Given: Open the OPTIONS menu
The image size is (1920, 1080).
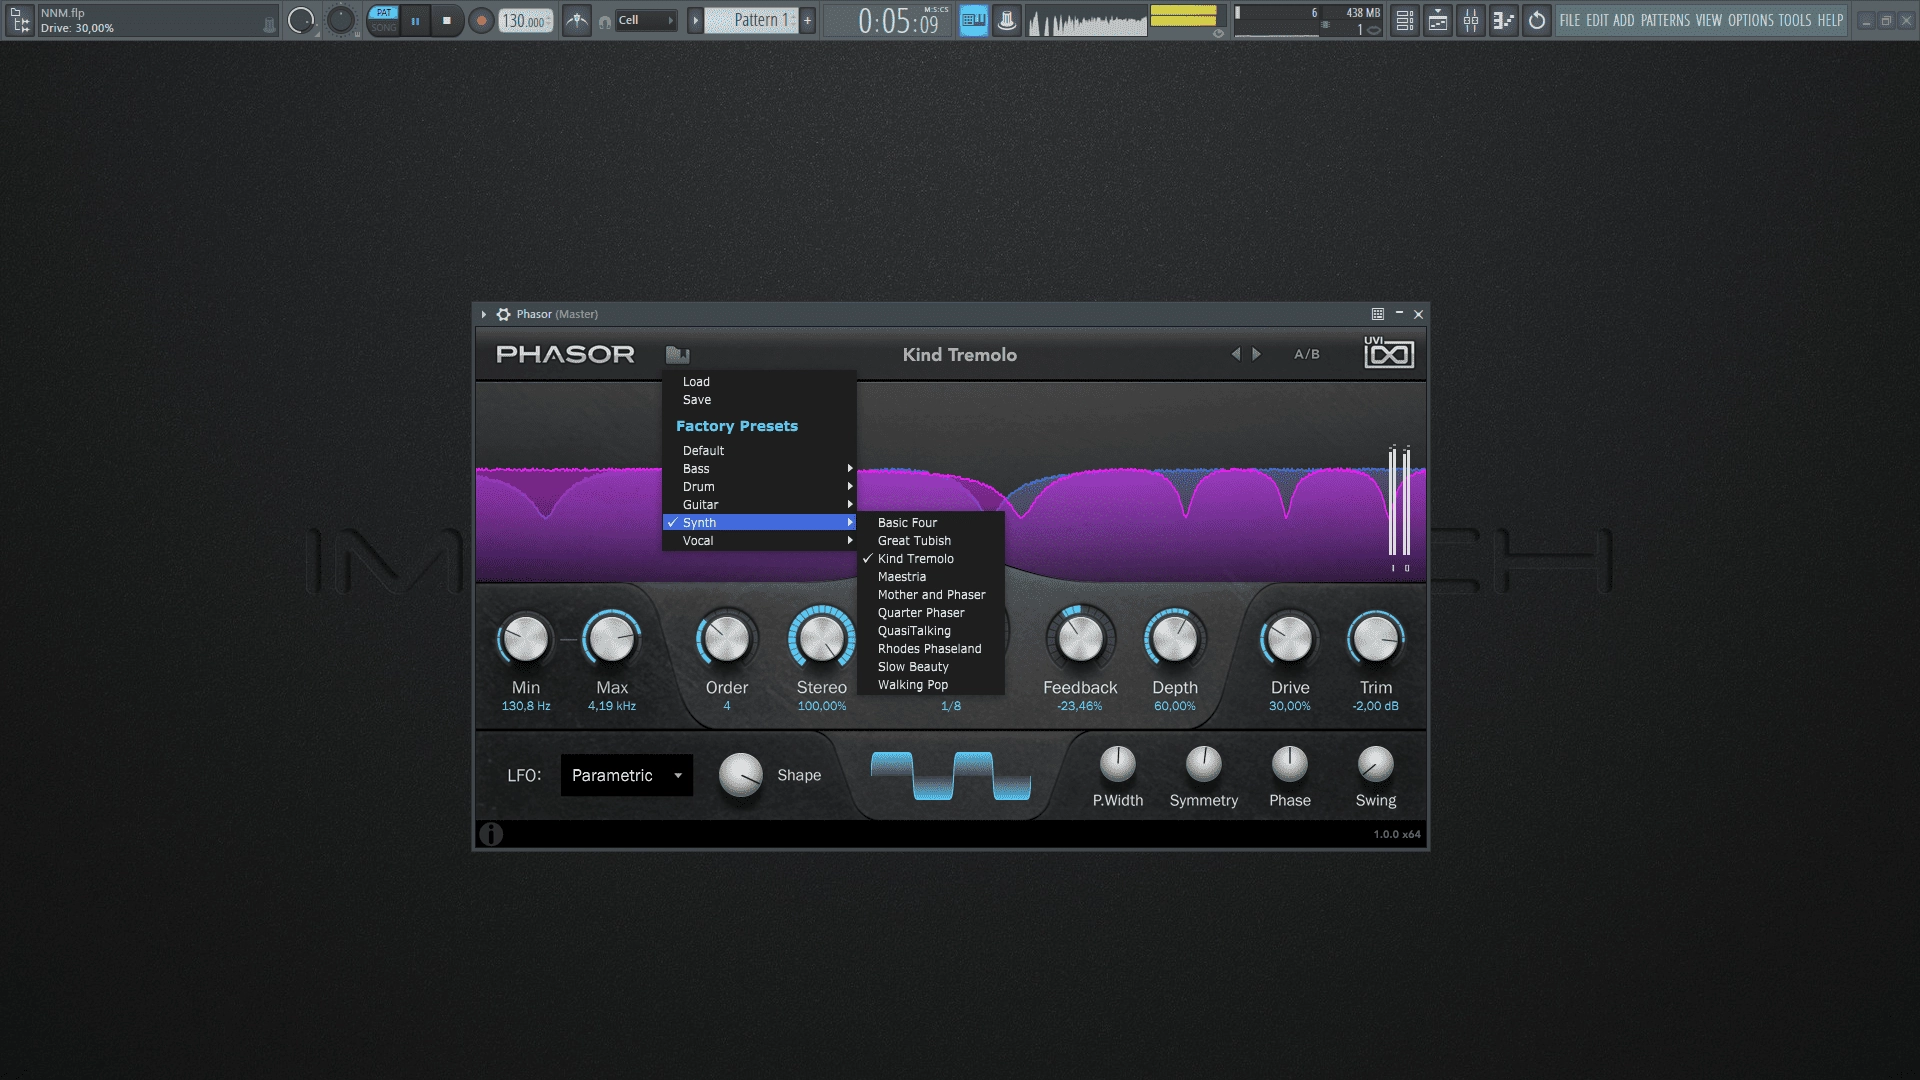Looking at the screenshot, I should click(x=1751, y=20).
